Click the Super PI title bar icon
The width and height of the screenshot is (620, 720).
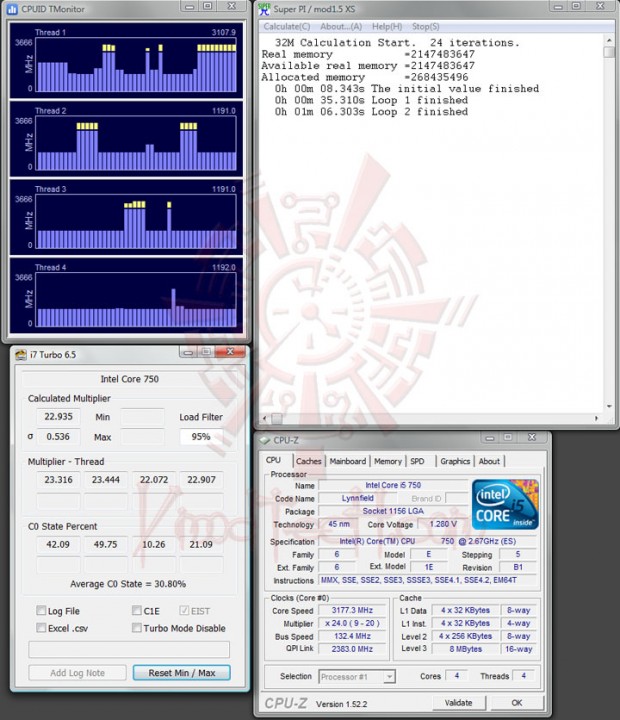[264, 9]
